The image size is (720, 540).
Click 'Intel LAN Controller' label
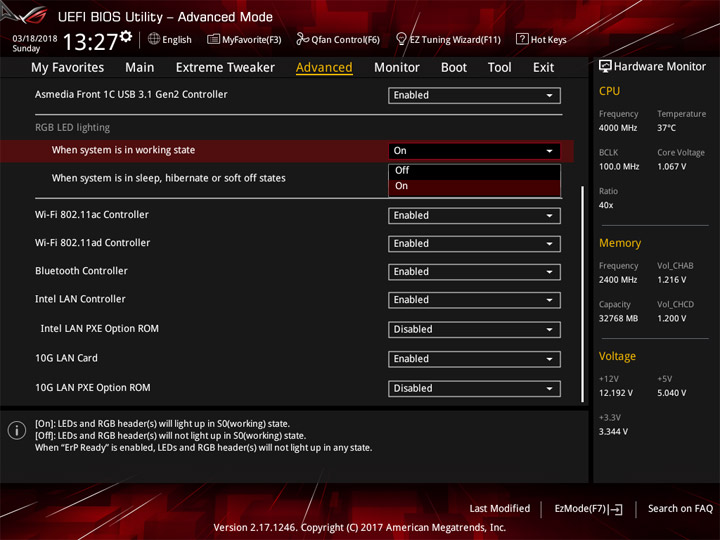click(x=80, y=299)
